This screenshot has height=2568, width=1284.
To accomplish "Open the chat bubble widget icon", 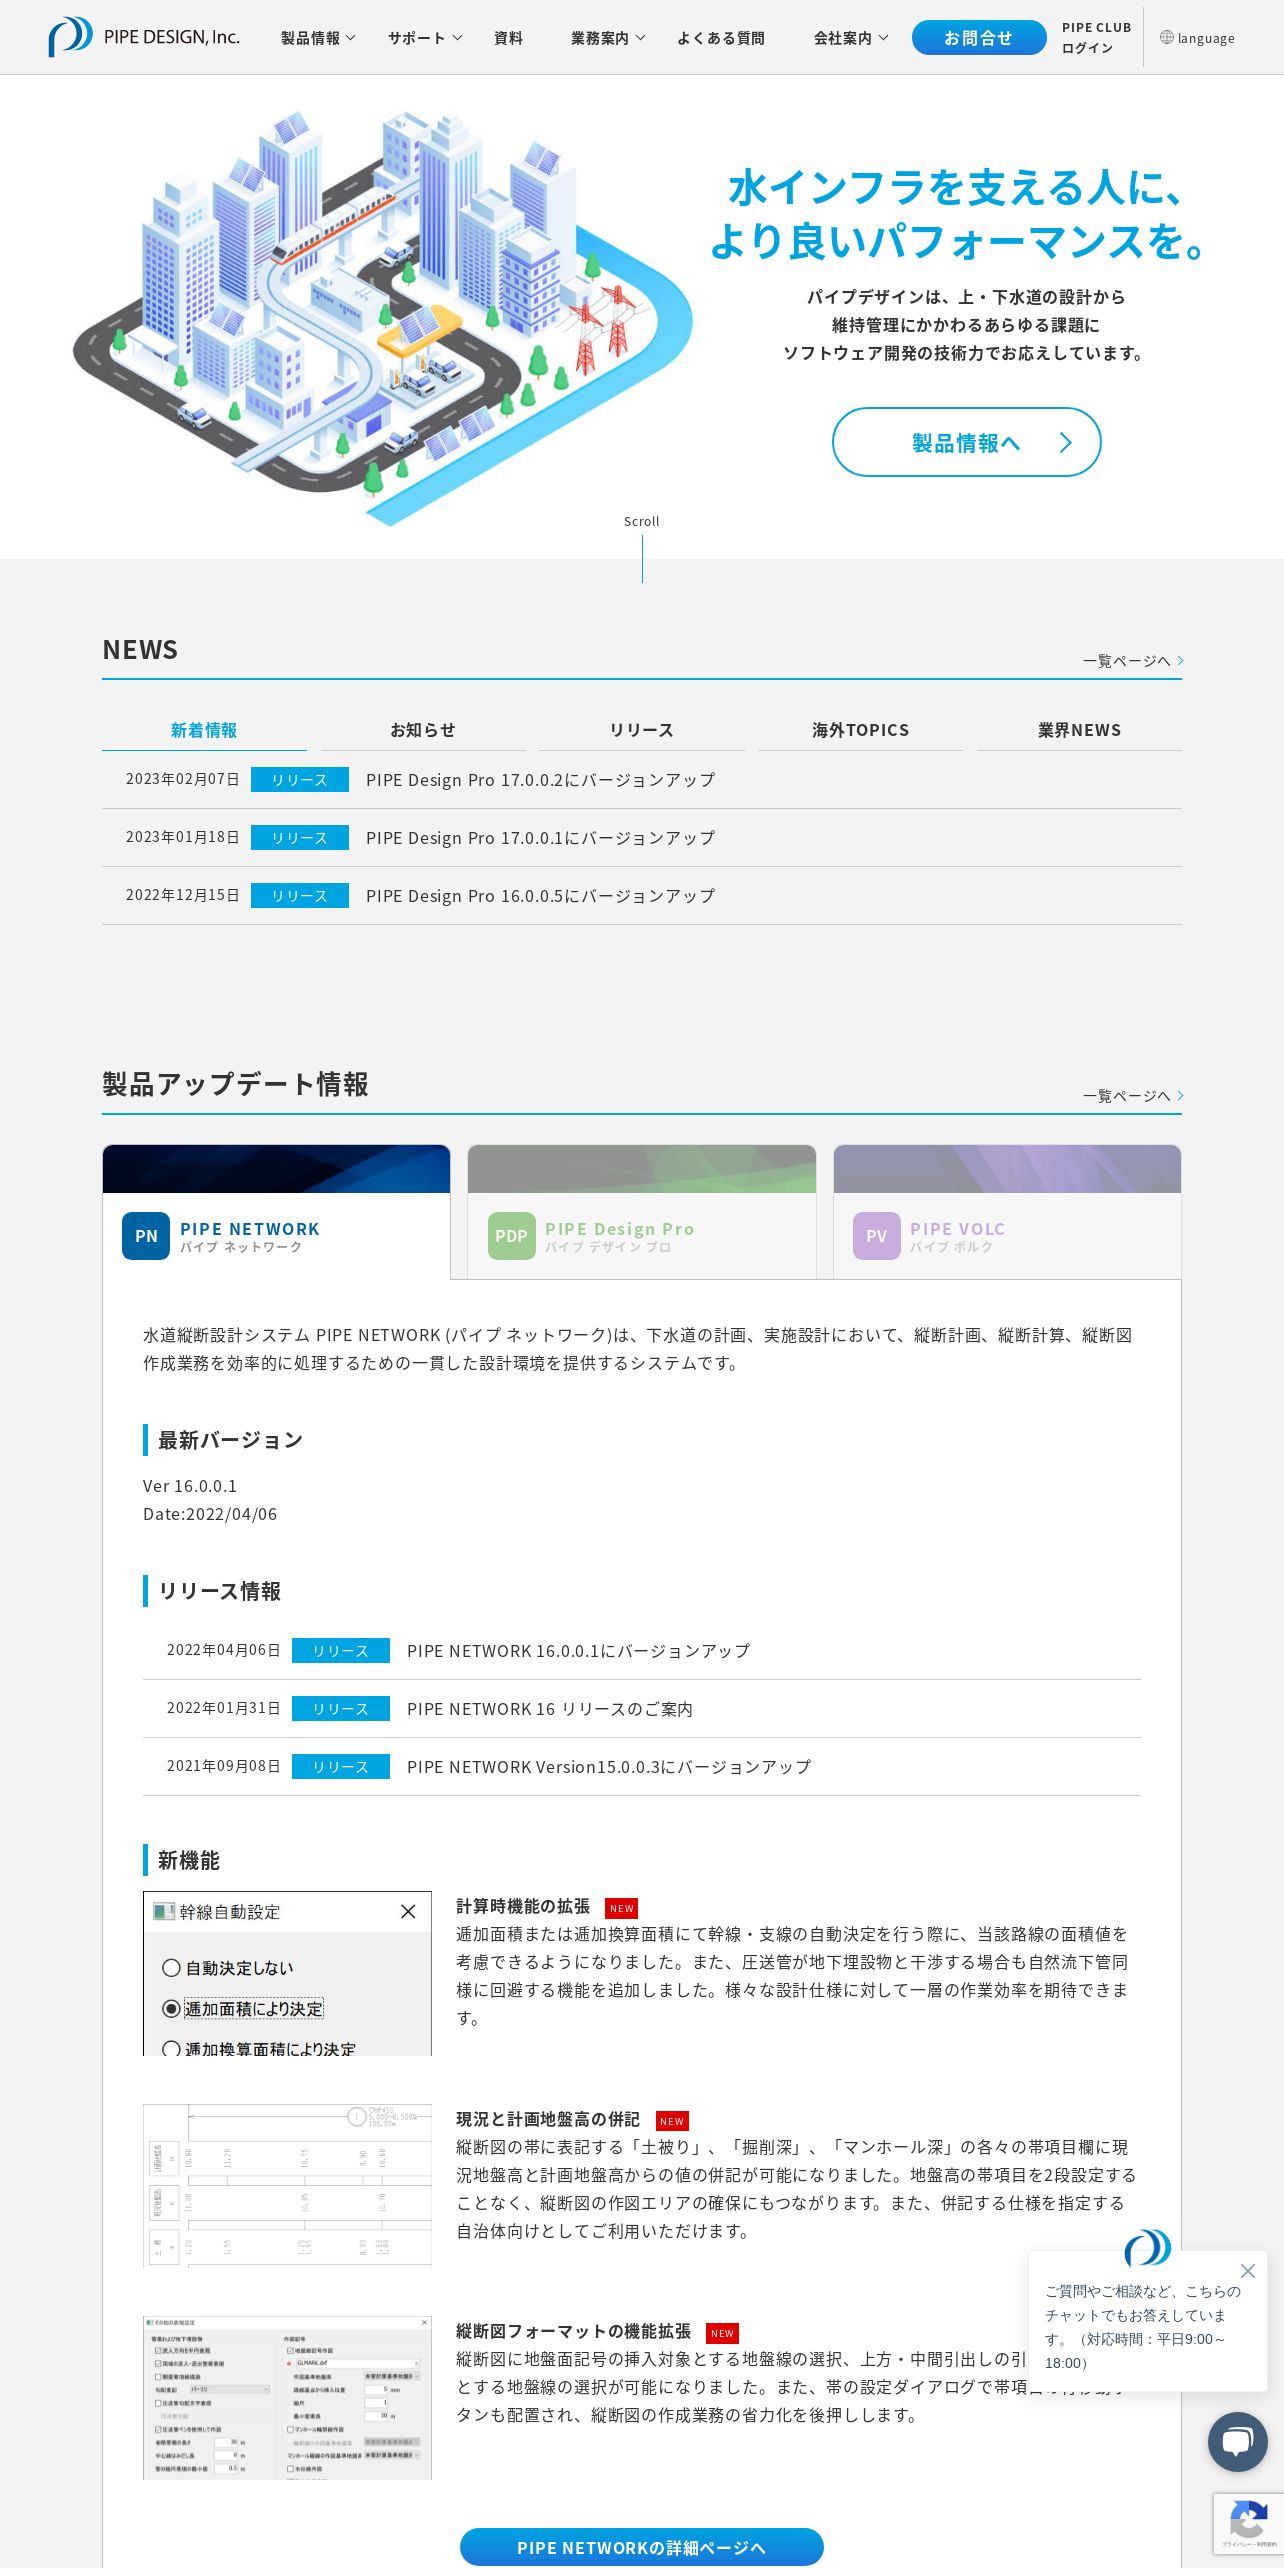I will [1237, 2441].
